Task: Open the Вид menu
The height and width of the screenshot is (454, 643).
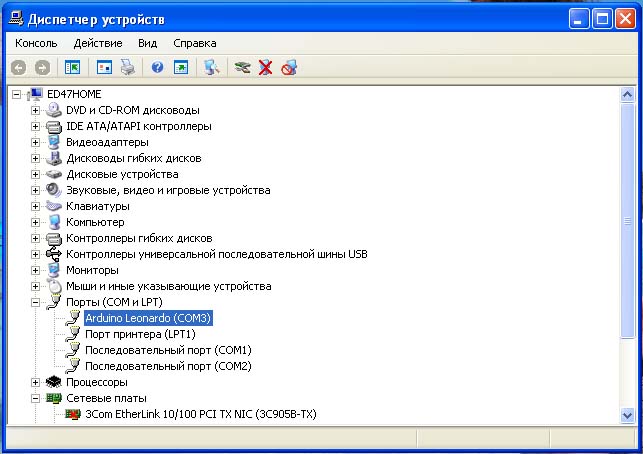Action: pos(148,43)
